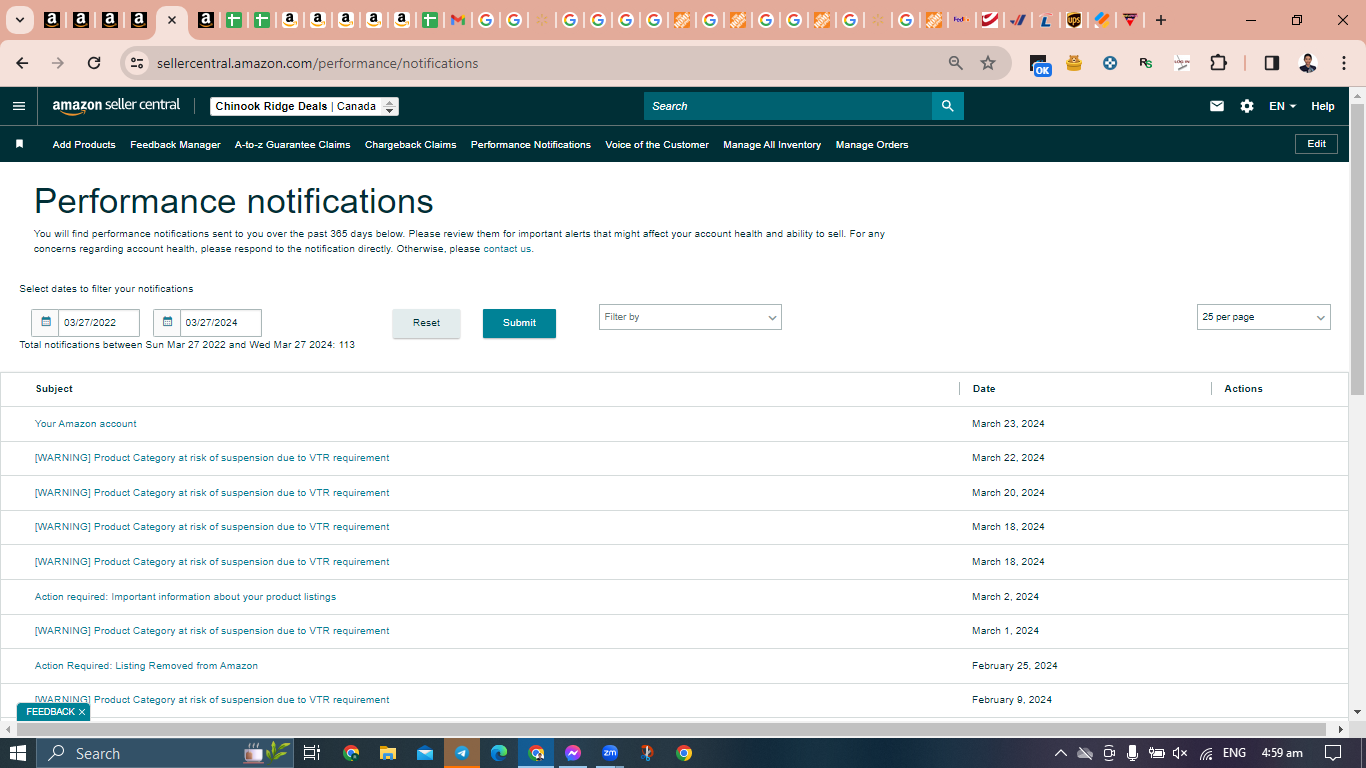Open a new browser tab
This screenshot has width=1366, height=768.
[x=1161, y=20]
